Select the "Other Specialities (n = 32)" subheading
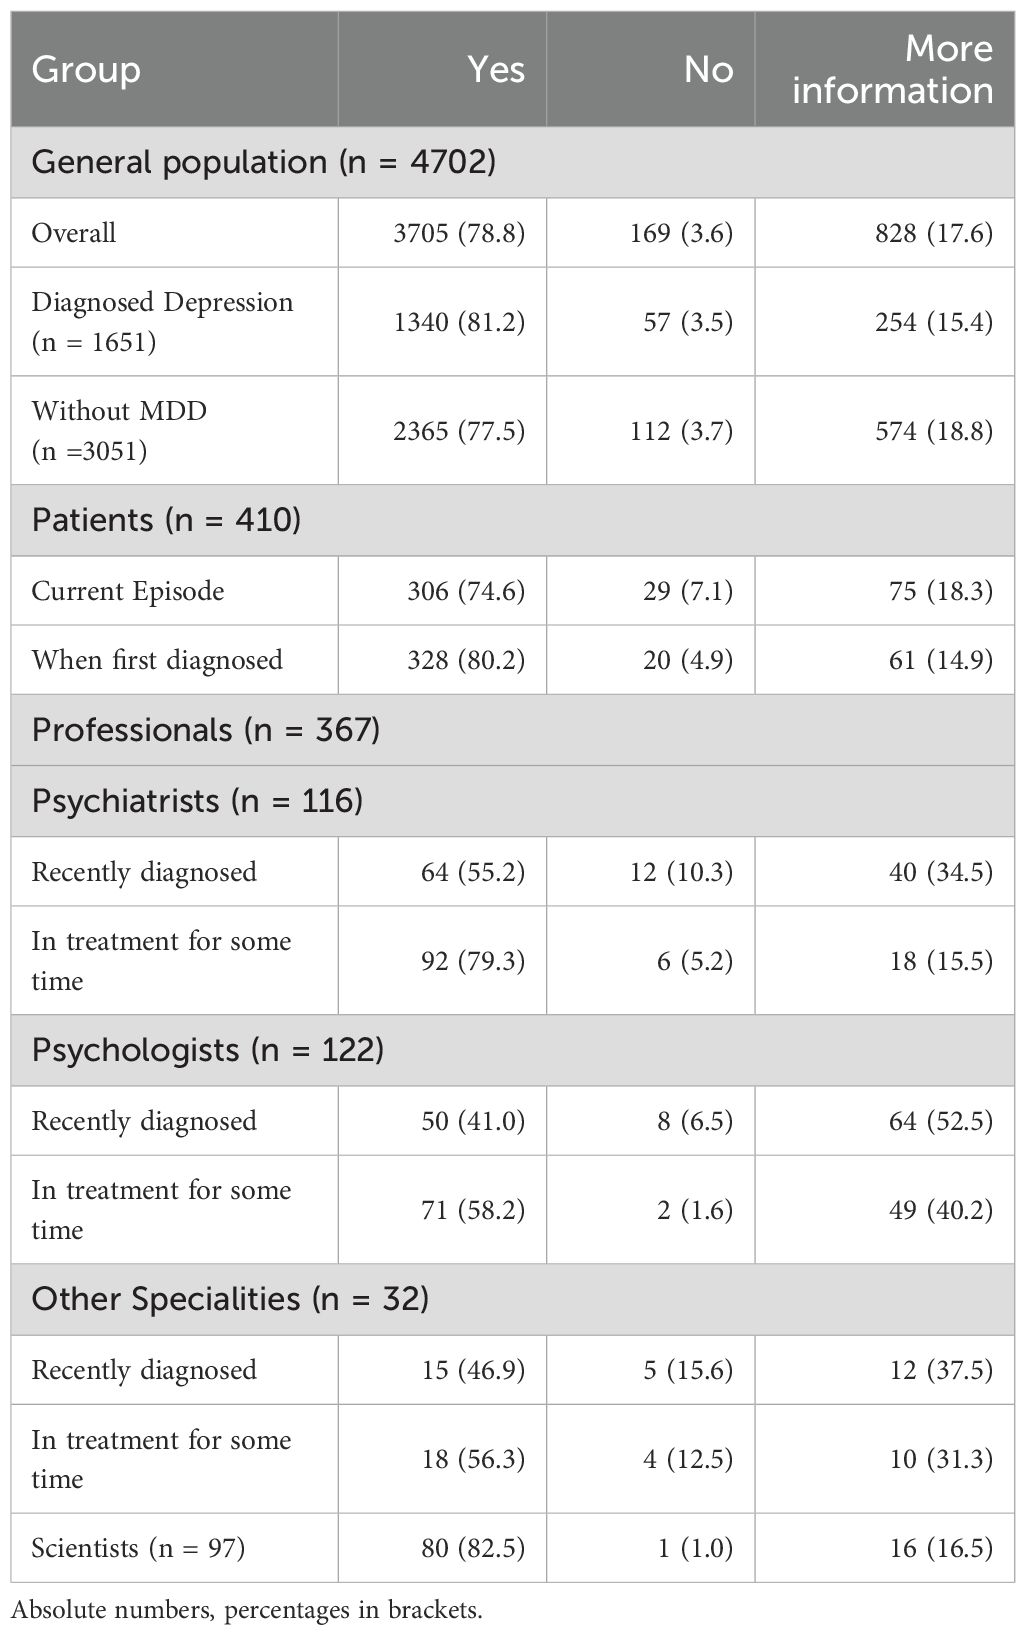Screen dimensions: 1026x1635 [x=230, y=1299]
